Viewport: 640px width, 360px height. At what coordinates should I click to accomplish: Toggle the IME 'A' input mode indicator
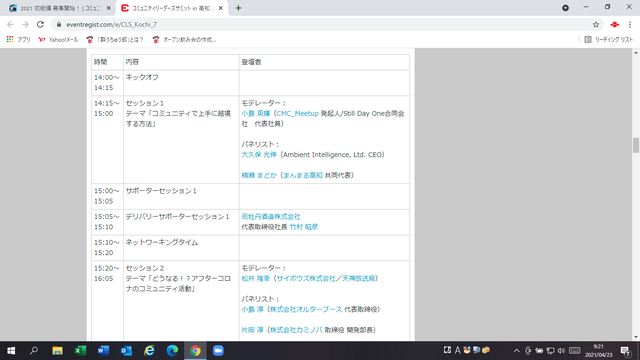point(458,350)
